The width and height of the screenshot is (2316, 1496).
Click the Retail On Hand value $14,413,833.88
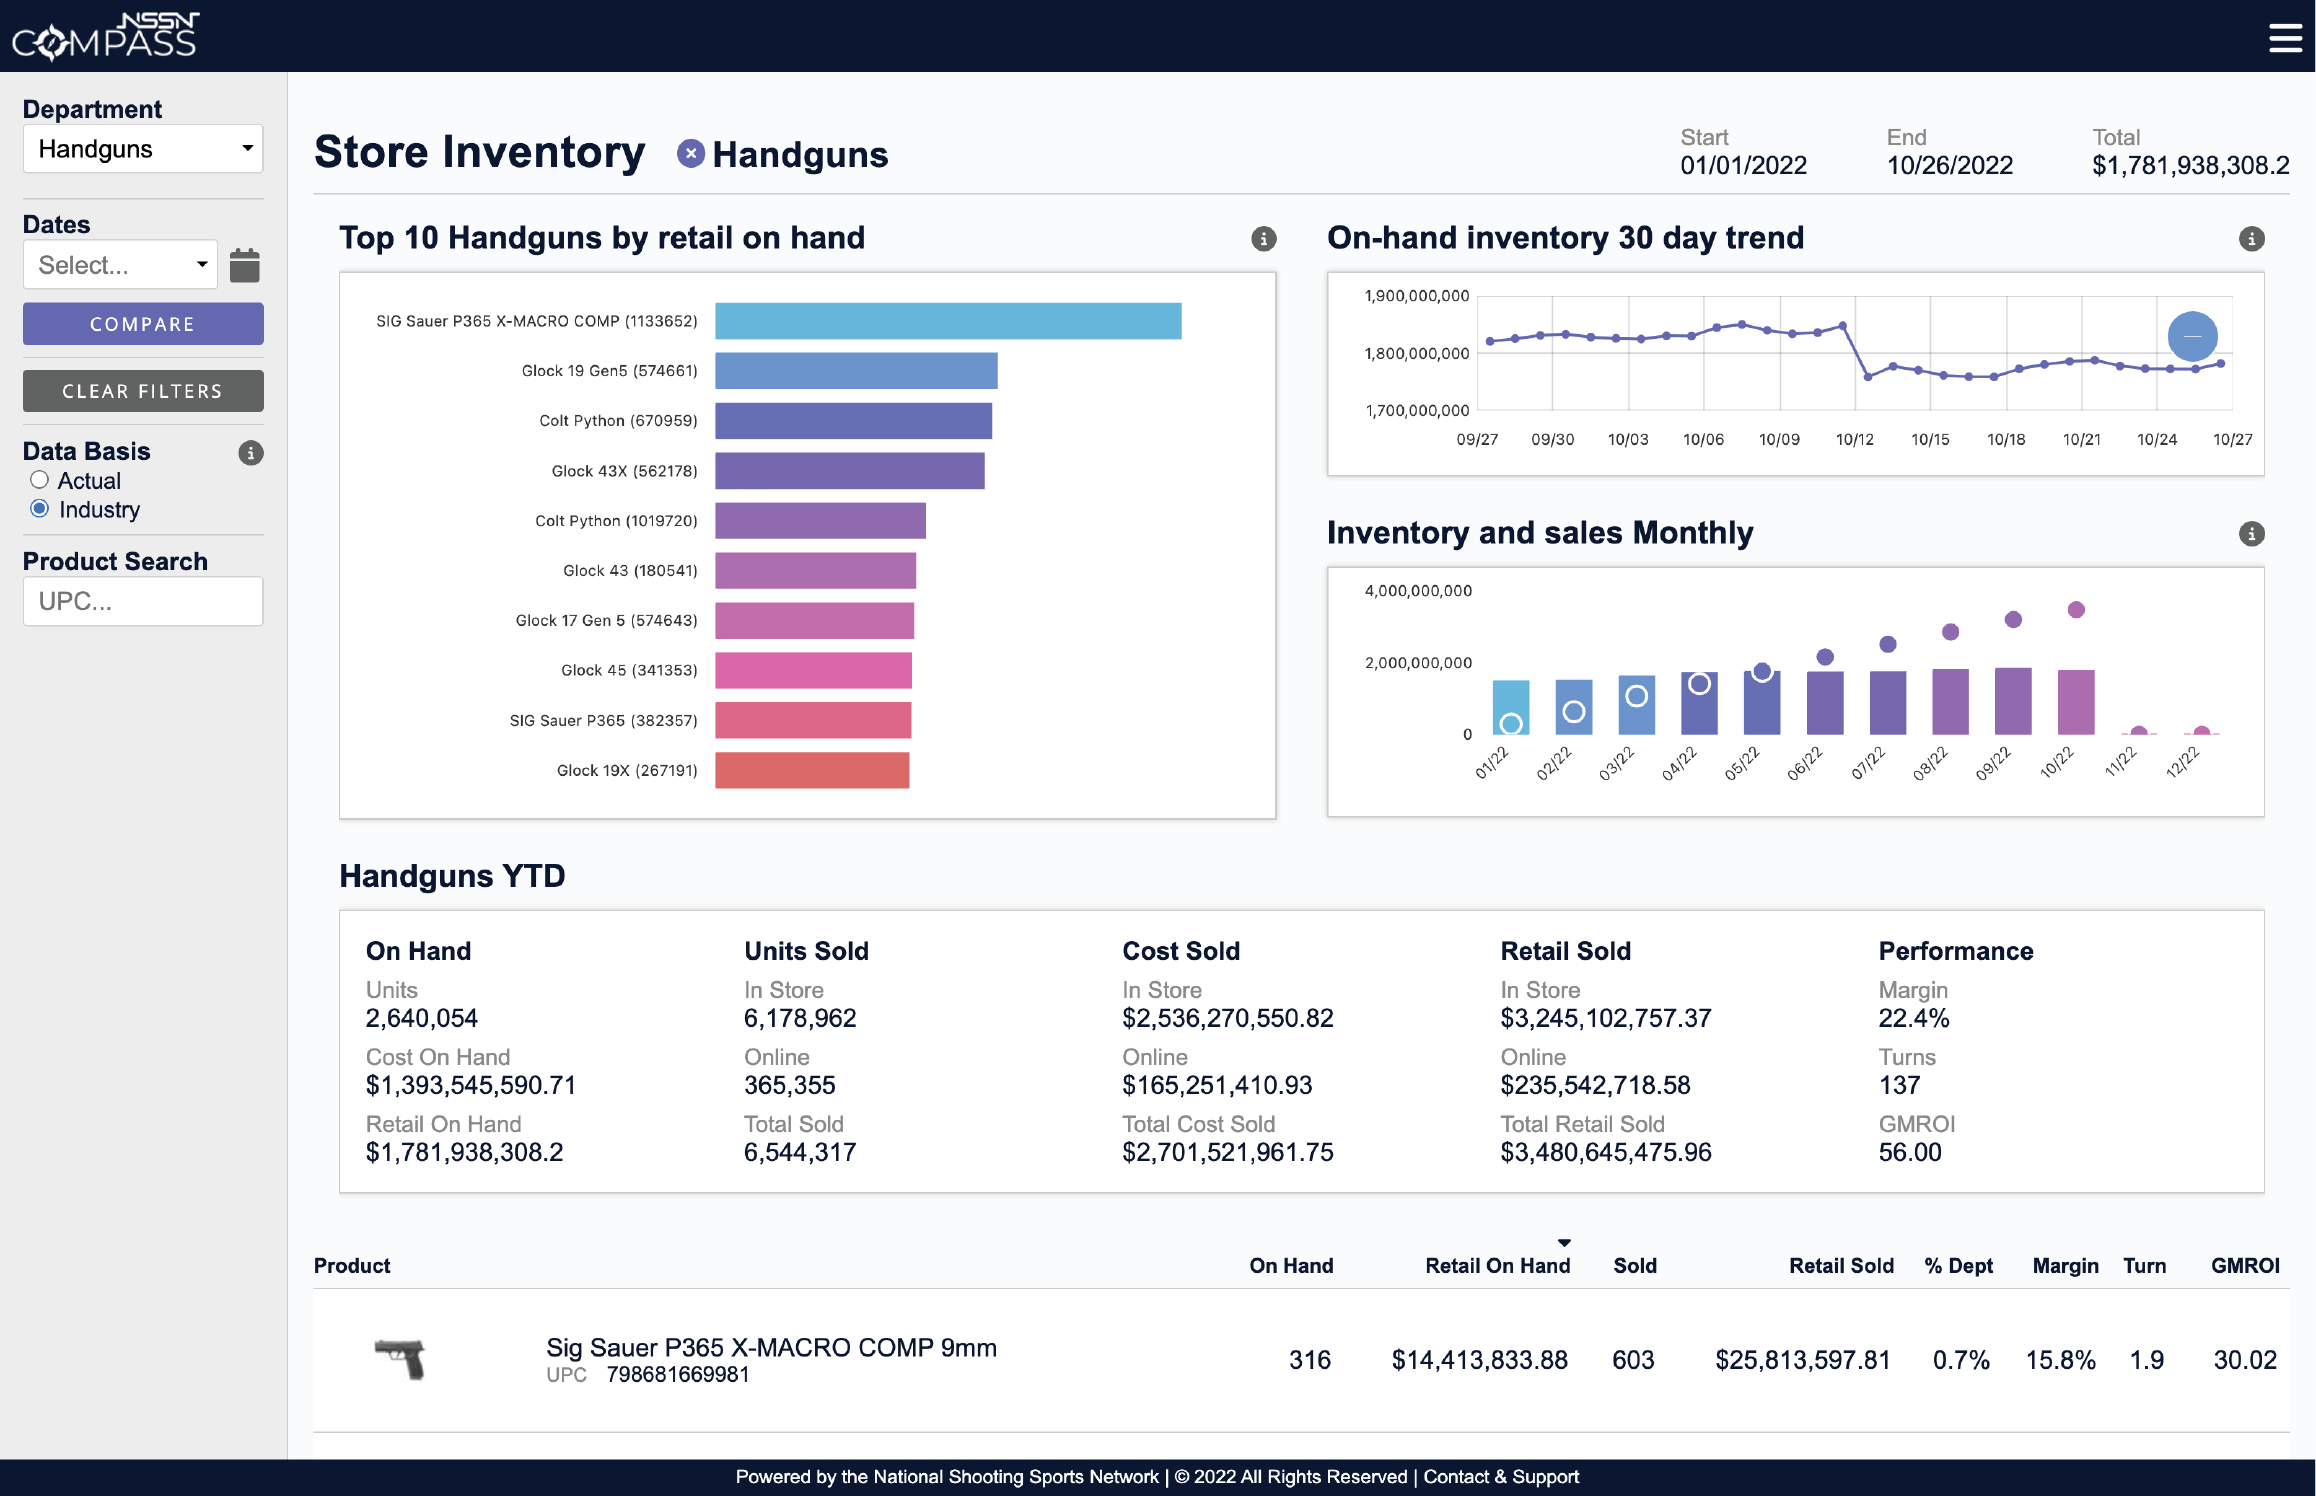[x=1479, y=1360]
